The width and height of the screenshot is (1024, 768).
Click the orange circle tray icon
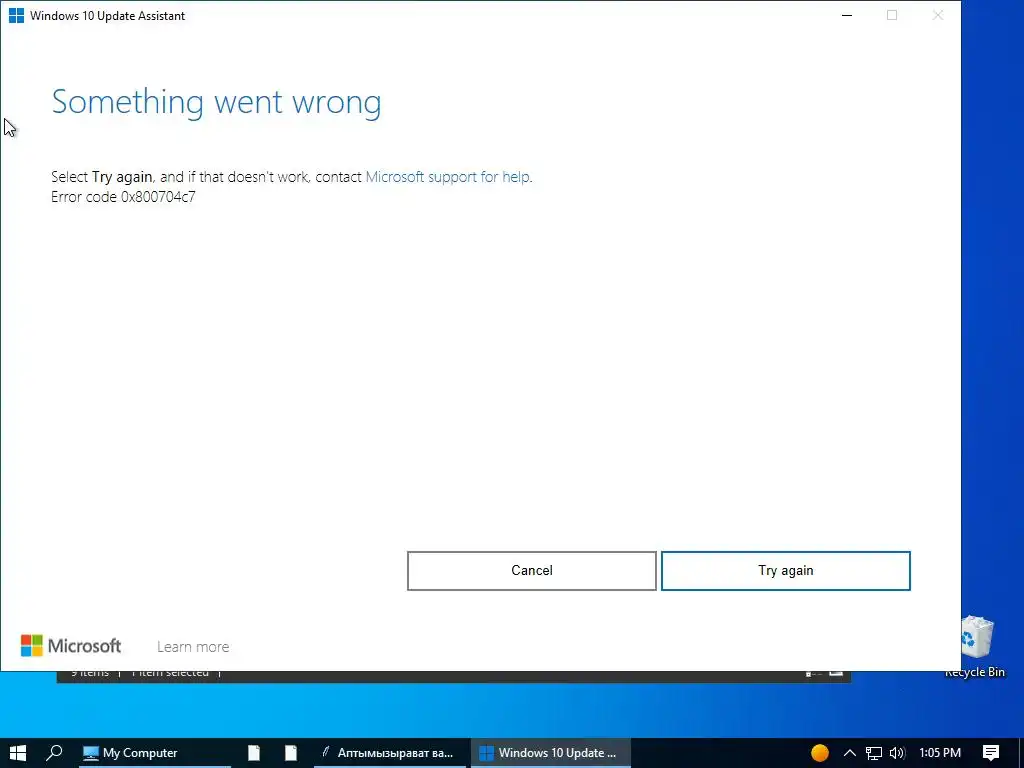coord(820,753)
